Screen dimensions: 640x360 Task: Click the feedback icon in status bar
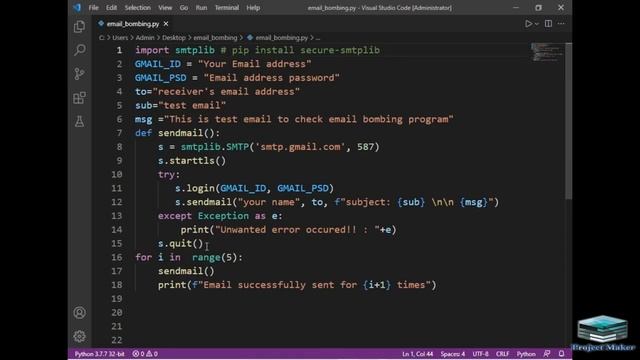(547, 354)
